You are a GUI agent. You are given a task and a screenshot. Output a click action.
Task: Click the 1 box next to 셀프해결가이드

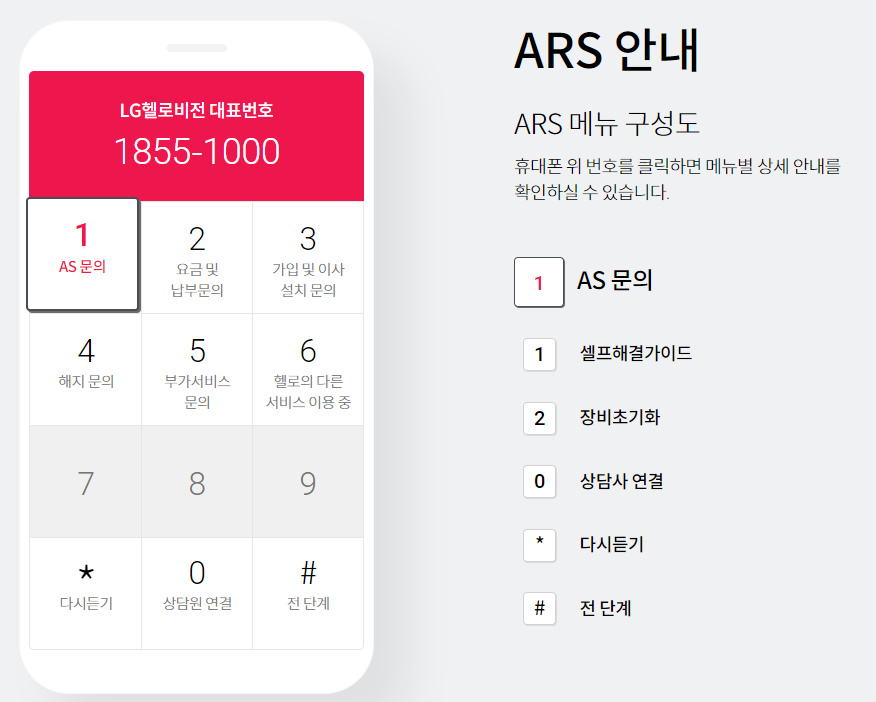[539, 354]
